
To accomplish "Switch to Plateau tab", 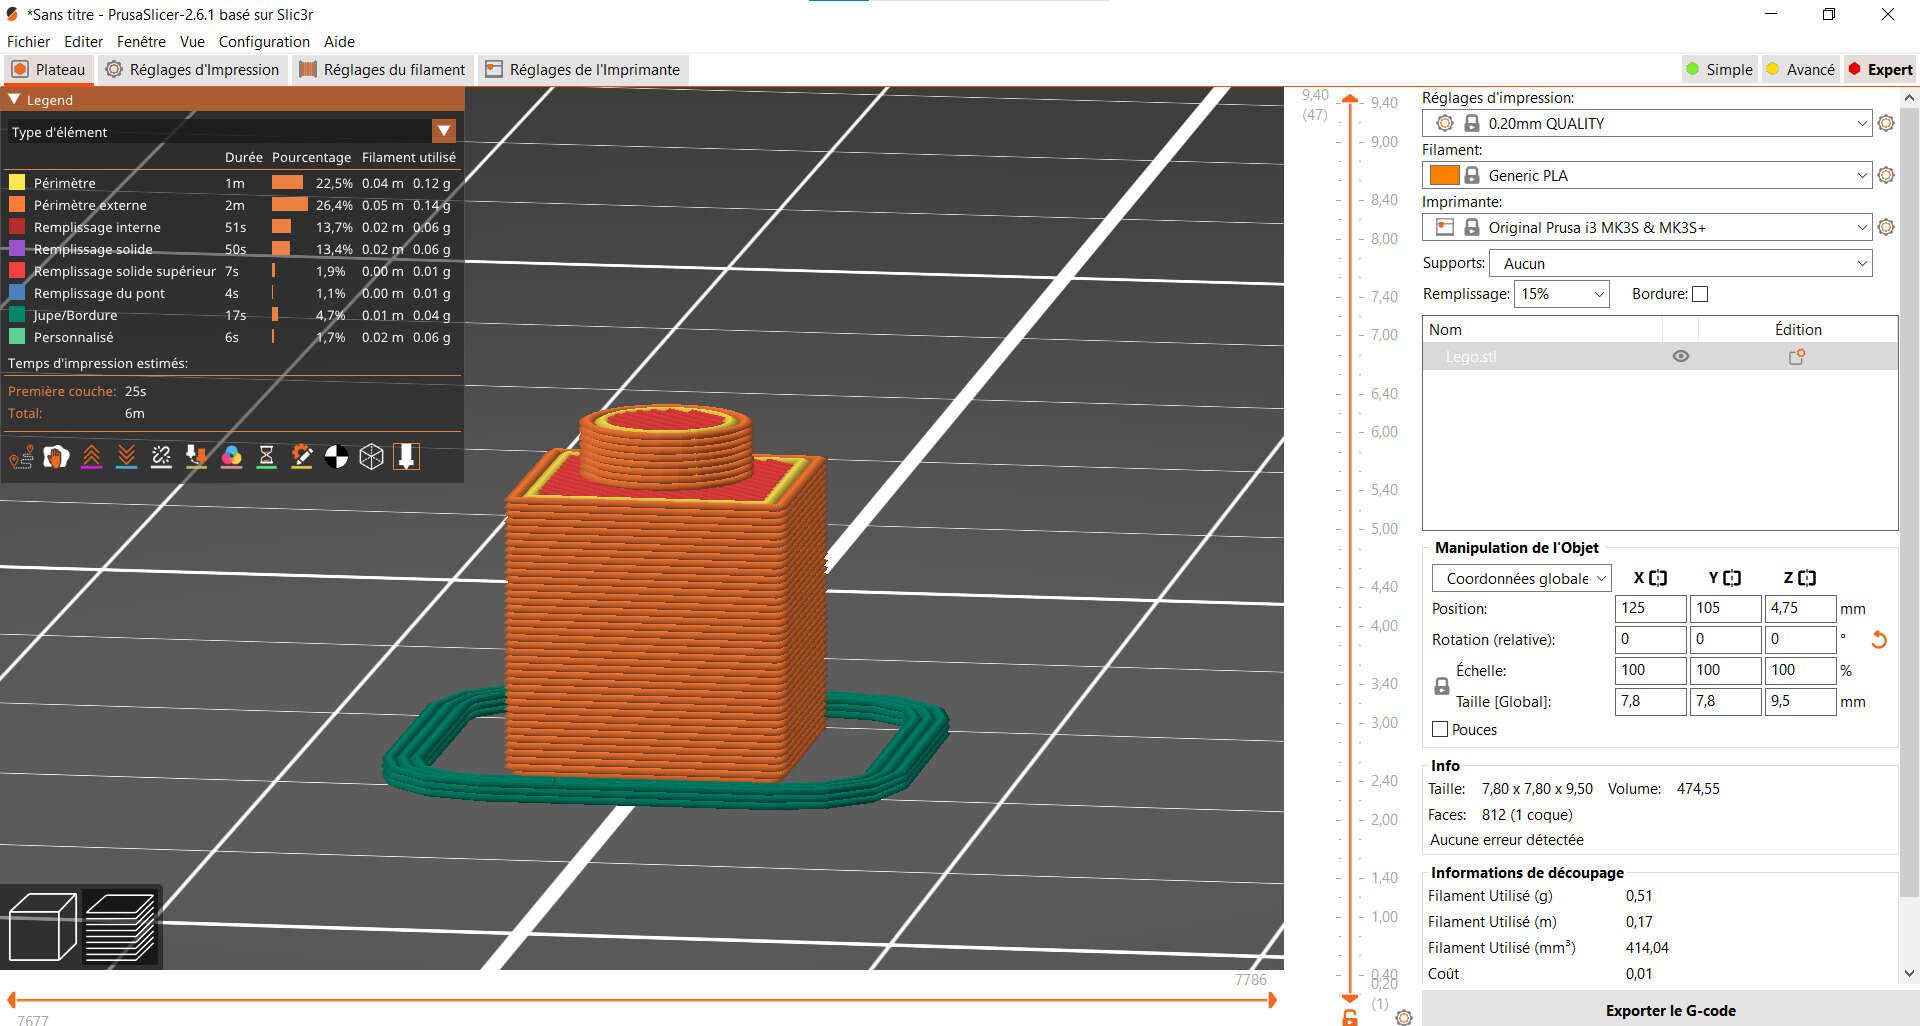I will tap(48, 69).
